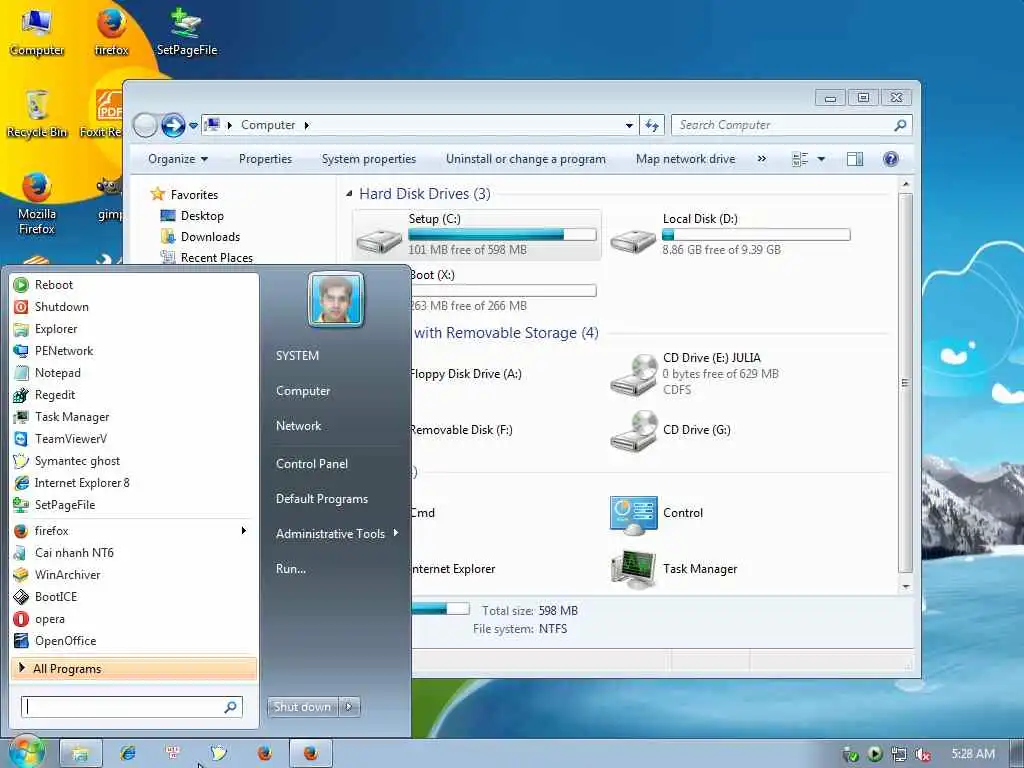Open the shut down options arrow

[349, 707]
